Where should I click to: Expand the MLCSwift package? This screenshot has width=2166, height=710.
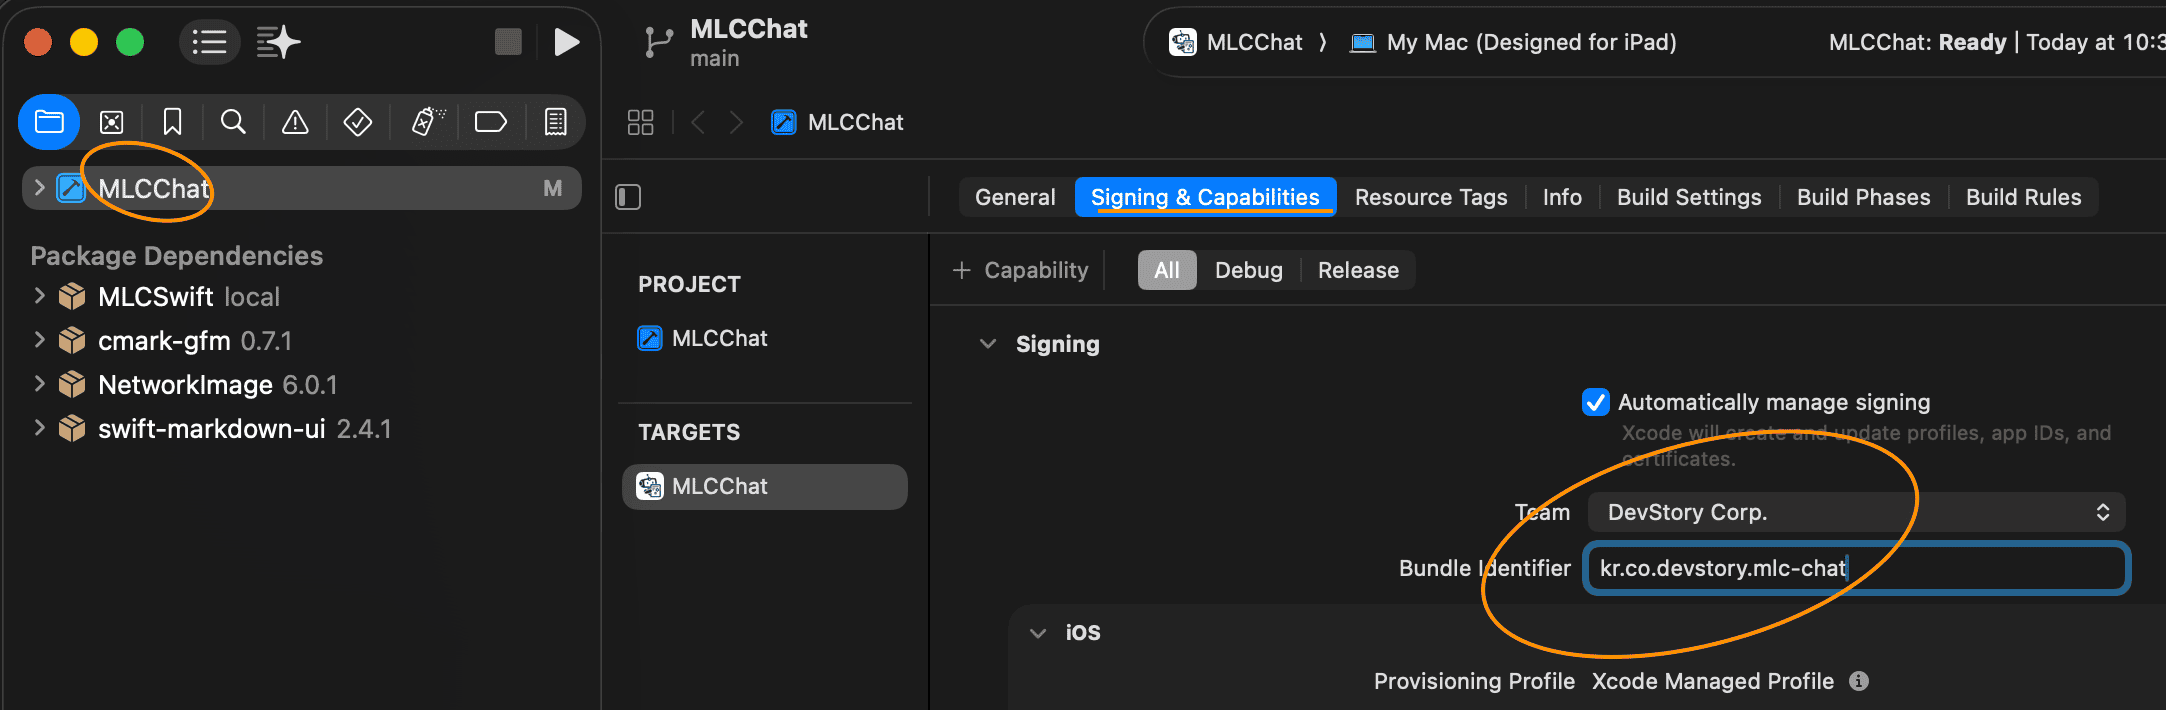click(x=39, y=296)
